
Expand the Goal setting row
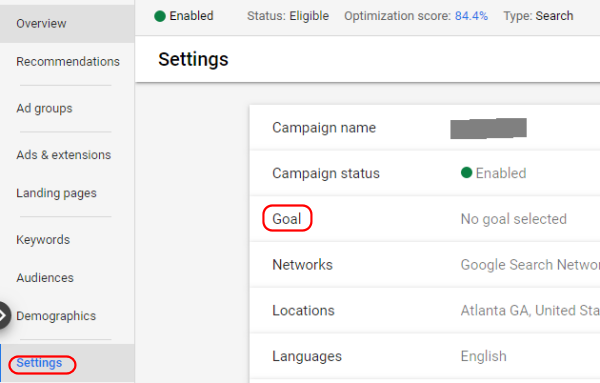click(x=425, y=219)
